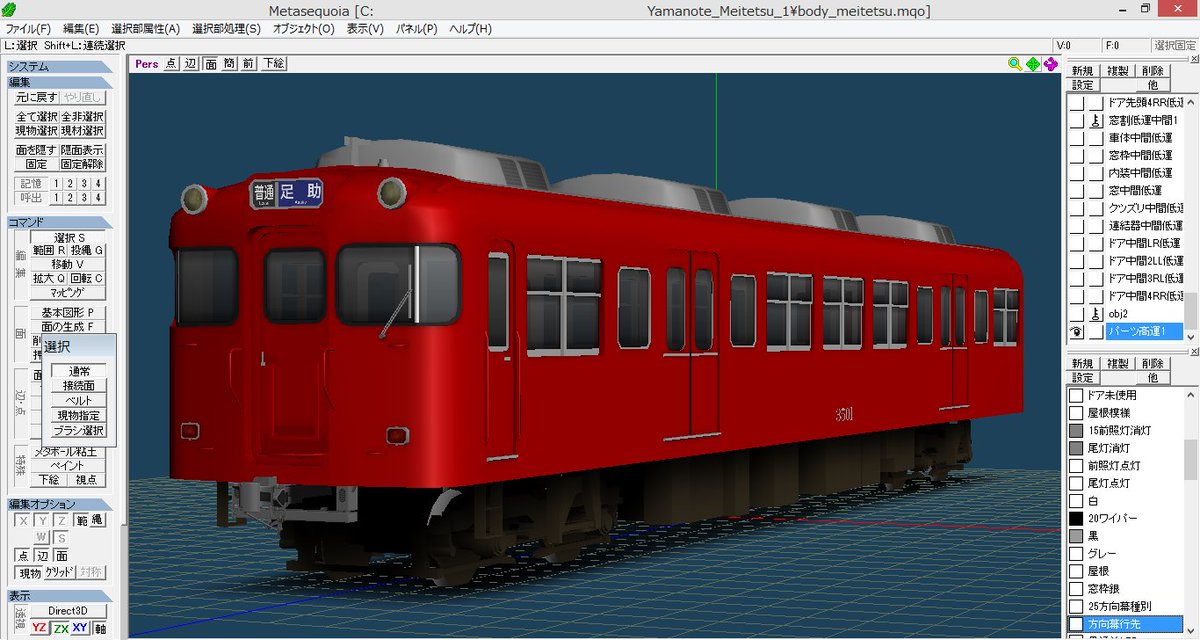Toggle the lock box of ドア中間LR低運
1200x640 pixels.
pos(1096,243)
